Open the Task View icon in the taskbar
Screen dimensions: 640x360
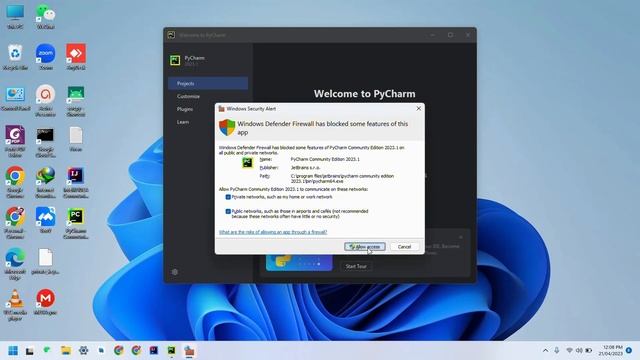pyautogui.click(x=29, y=351)
